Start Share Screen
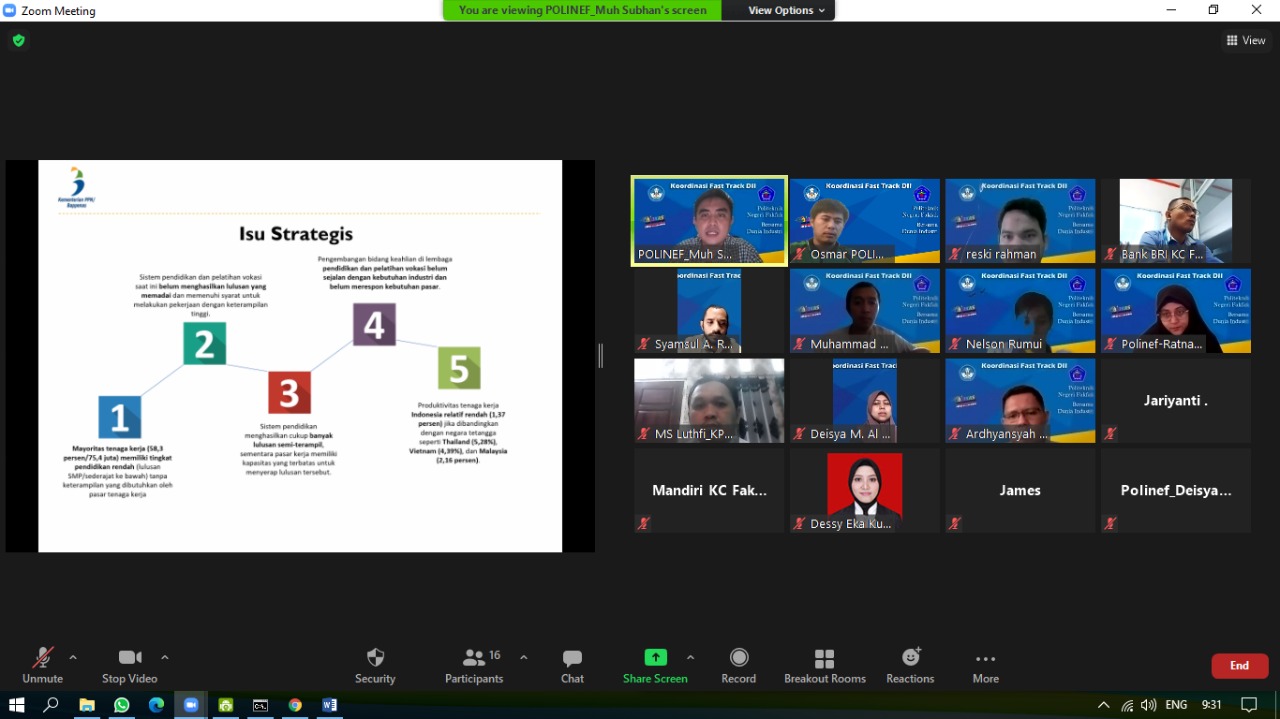Viewport: 1280px width, 719px height. (655, 665)
